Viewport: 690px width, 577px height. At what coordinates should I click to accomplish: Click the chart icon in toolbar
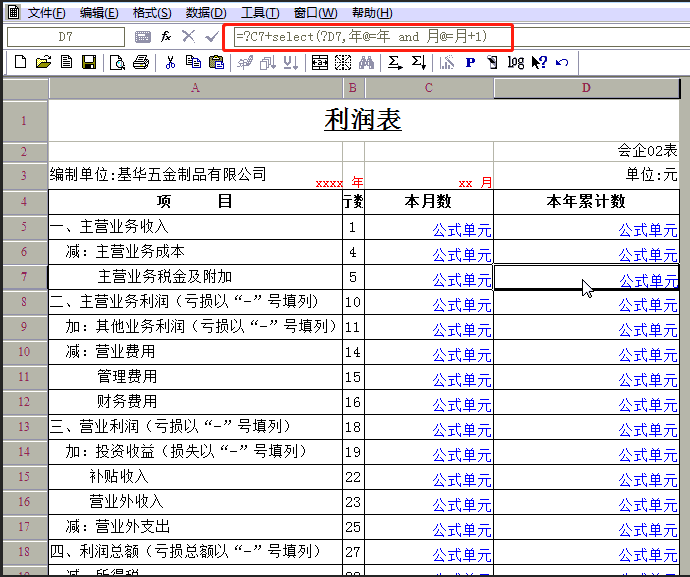click(447, 62)
